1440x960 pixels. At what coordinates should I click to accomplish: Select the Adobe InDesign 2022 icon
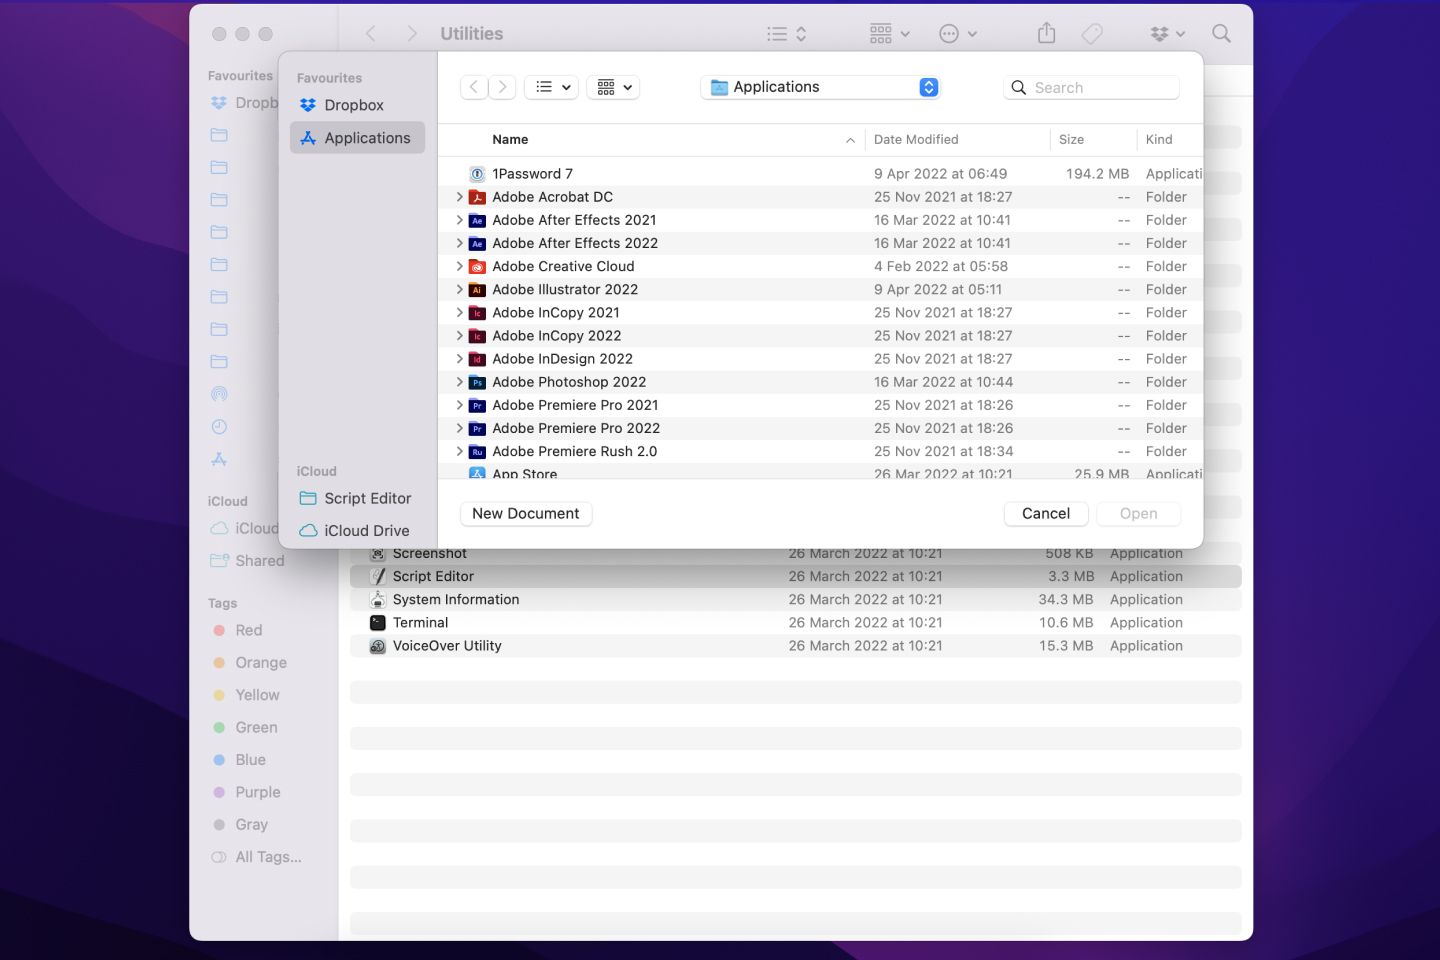(477, 359)
